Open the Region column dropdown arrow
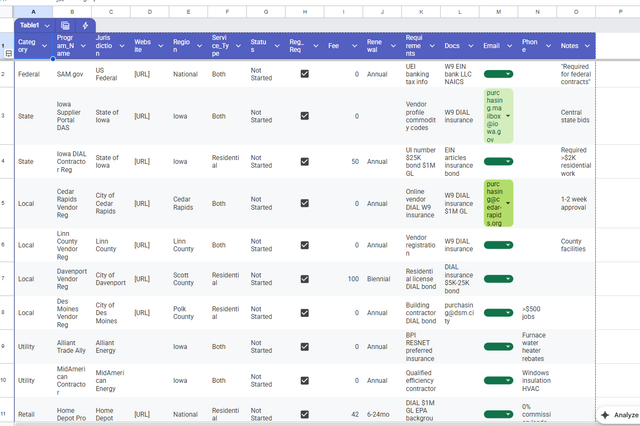This screenshot has width=640, height=426. point(200,46)
